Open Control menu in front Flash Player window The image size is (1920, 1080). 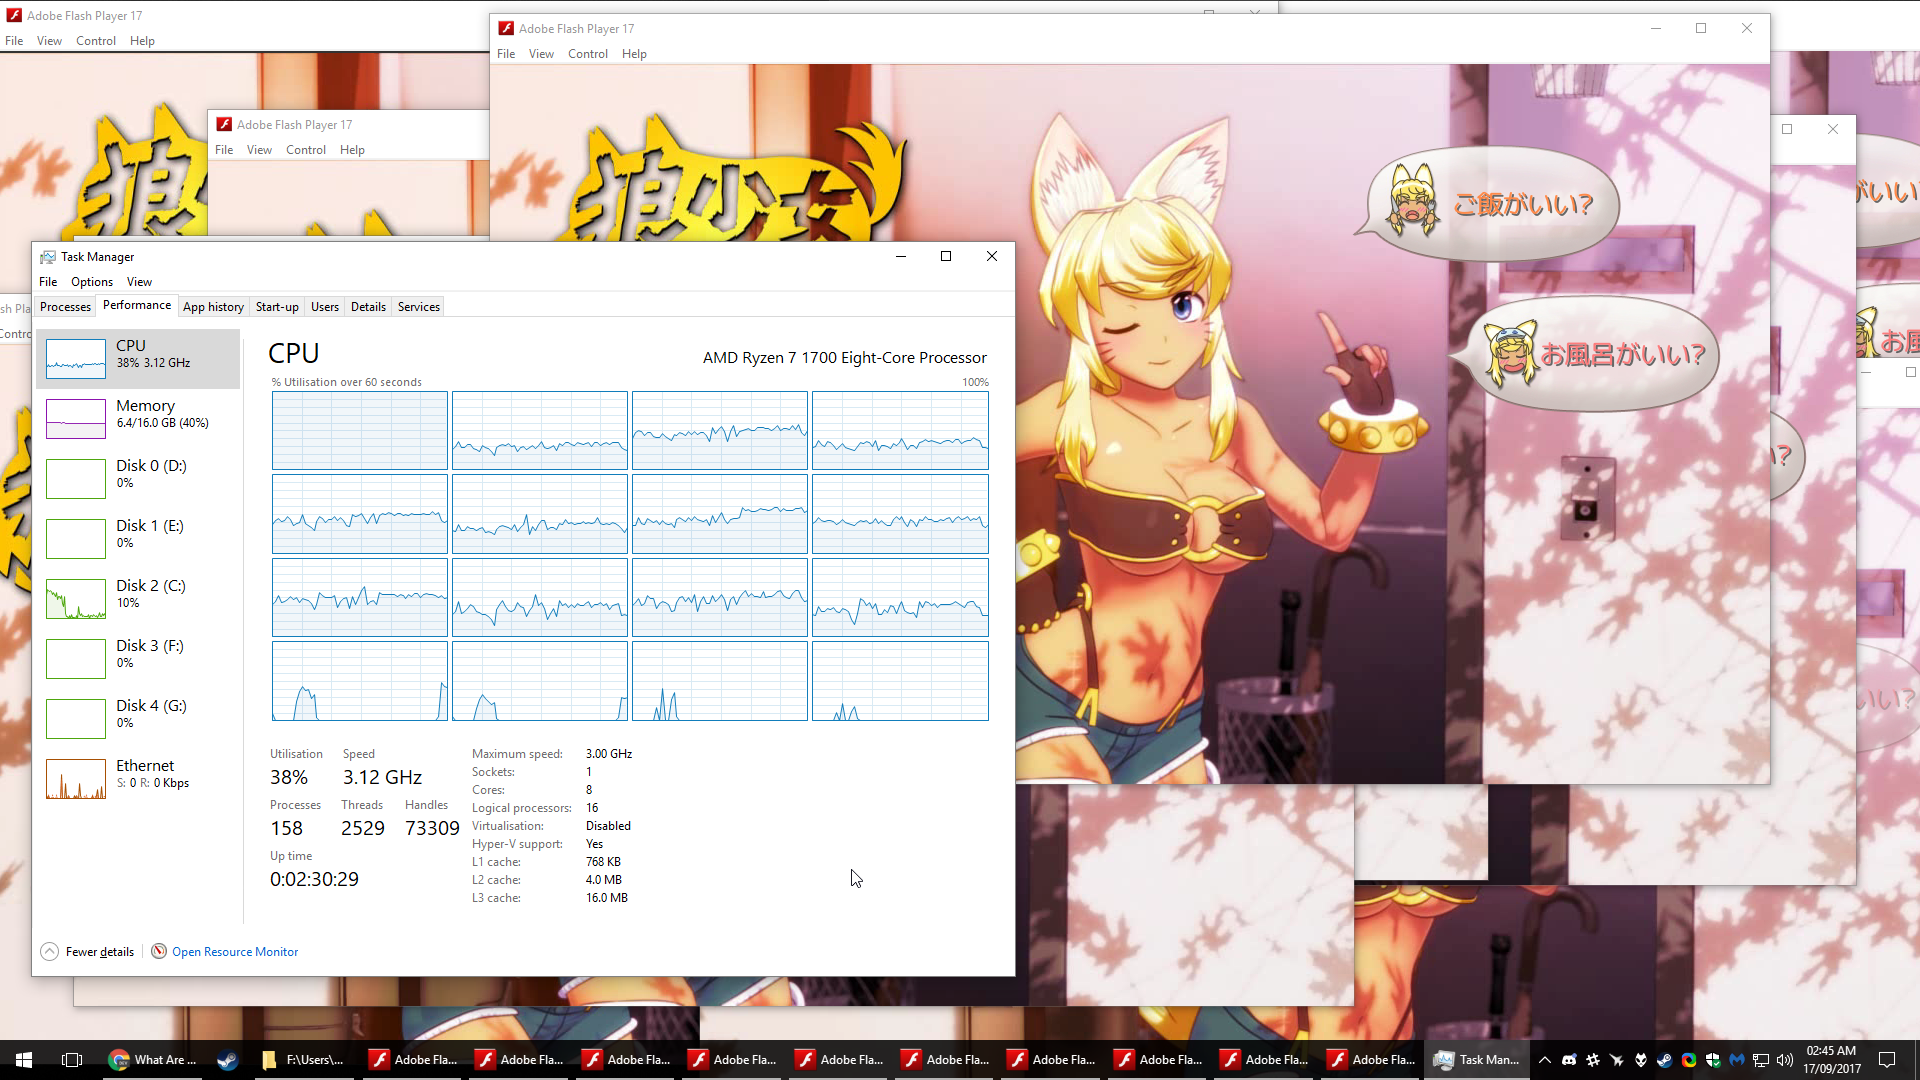tap(588, 54)
